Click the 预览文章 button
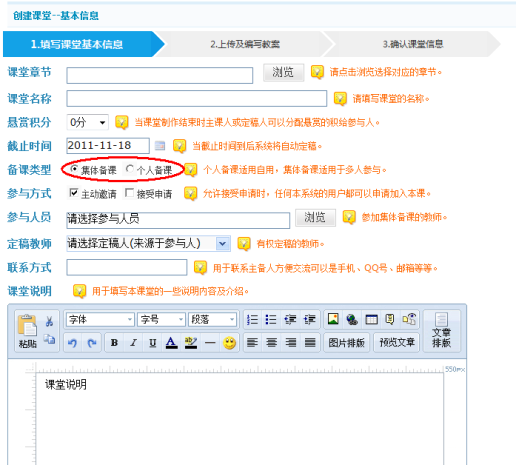The width and height of the screenshot is (516, 466). click(397, 342)
